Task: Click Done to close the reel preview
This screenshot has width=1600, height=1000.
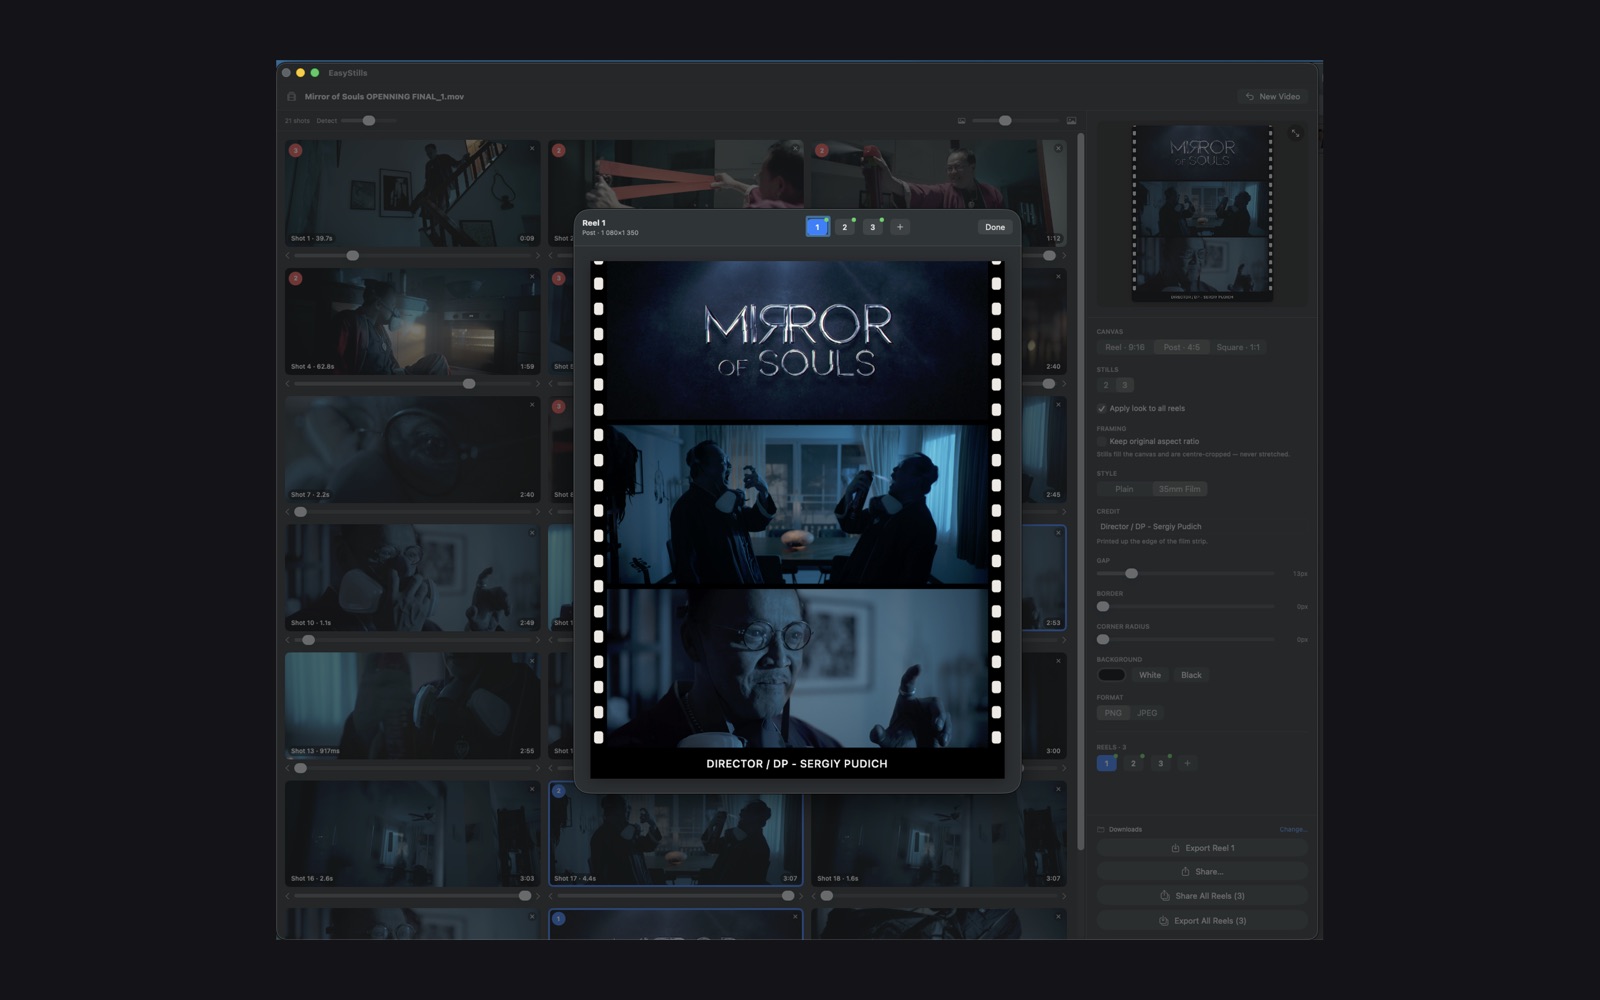Action: [995, 227]
